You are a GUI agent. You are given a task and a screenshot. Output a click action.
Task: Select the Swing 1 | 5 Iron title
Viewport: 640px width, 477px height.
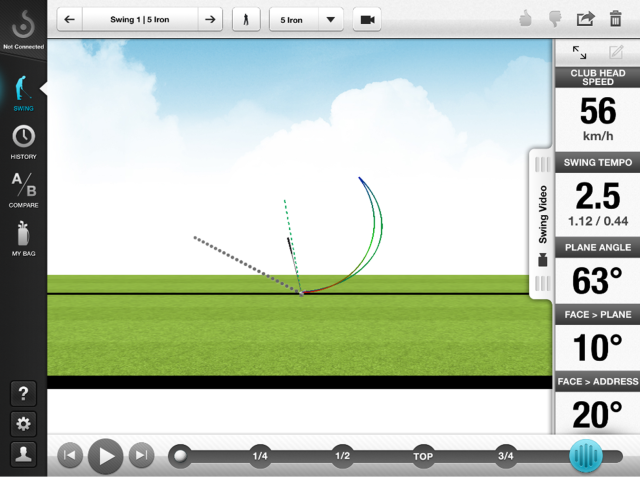[140, 20]
